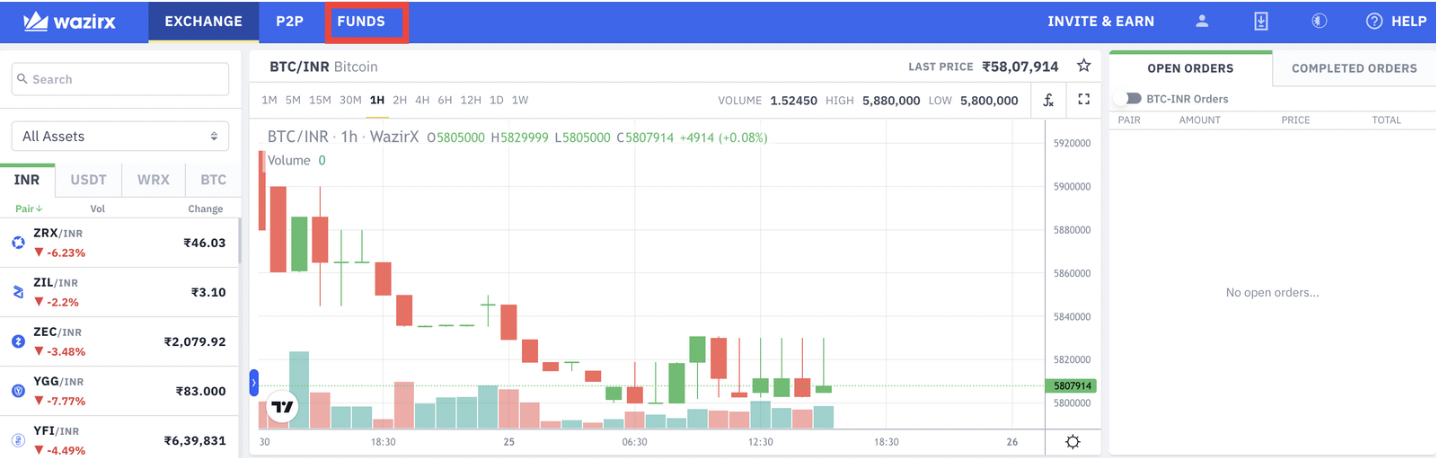Switch to the BTC market tab
Screen dimensions: 1436x458
point(213,180)
